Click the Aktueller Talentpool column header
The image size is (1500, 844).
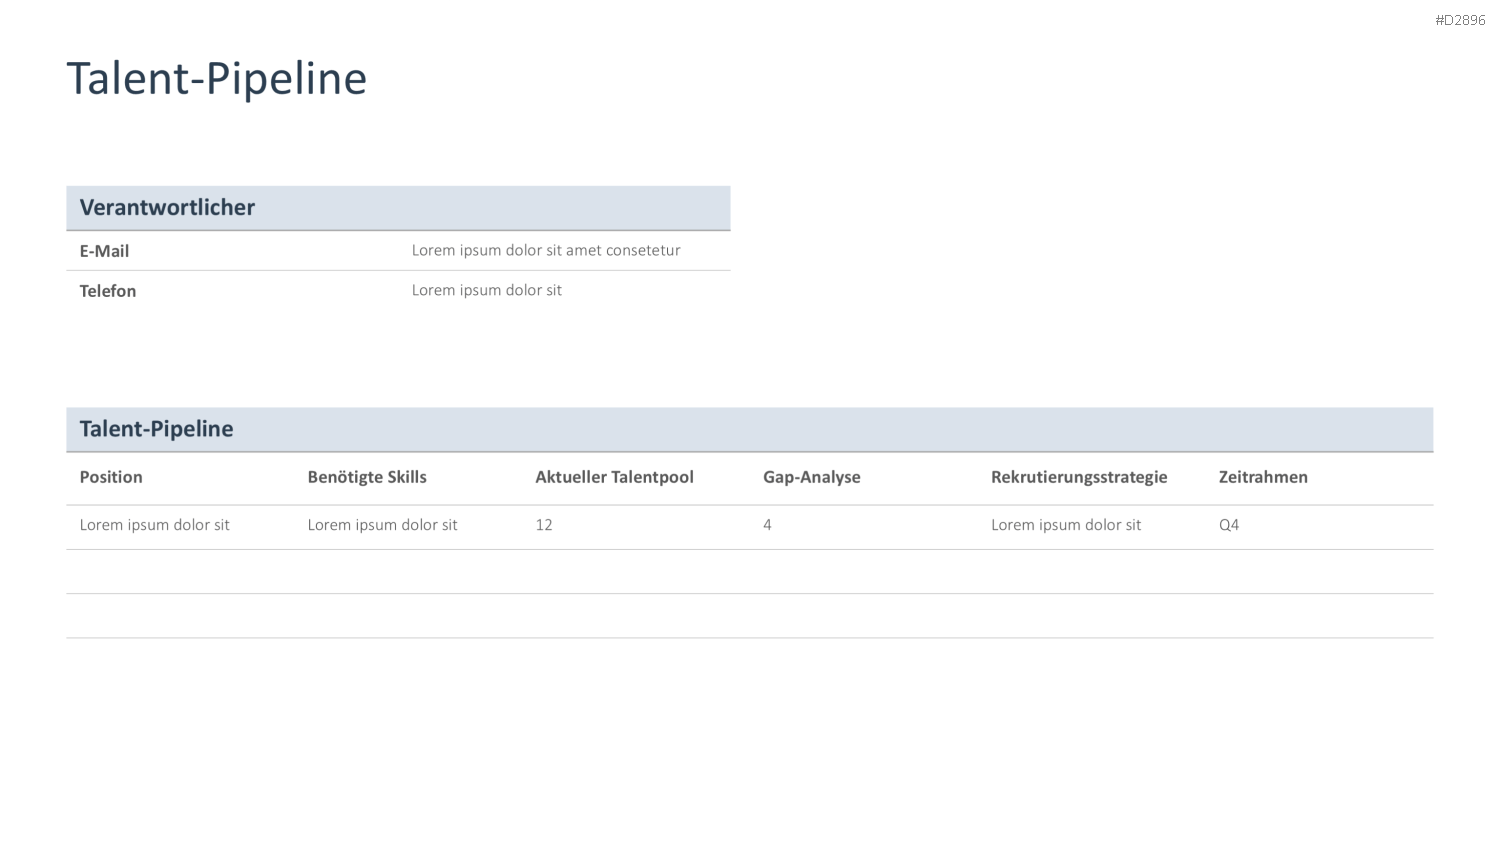[614, 477]
